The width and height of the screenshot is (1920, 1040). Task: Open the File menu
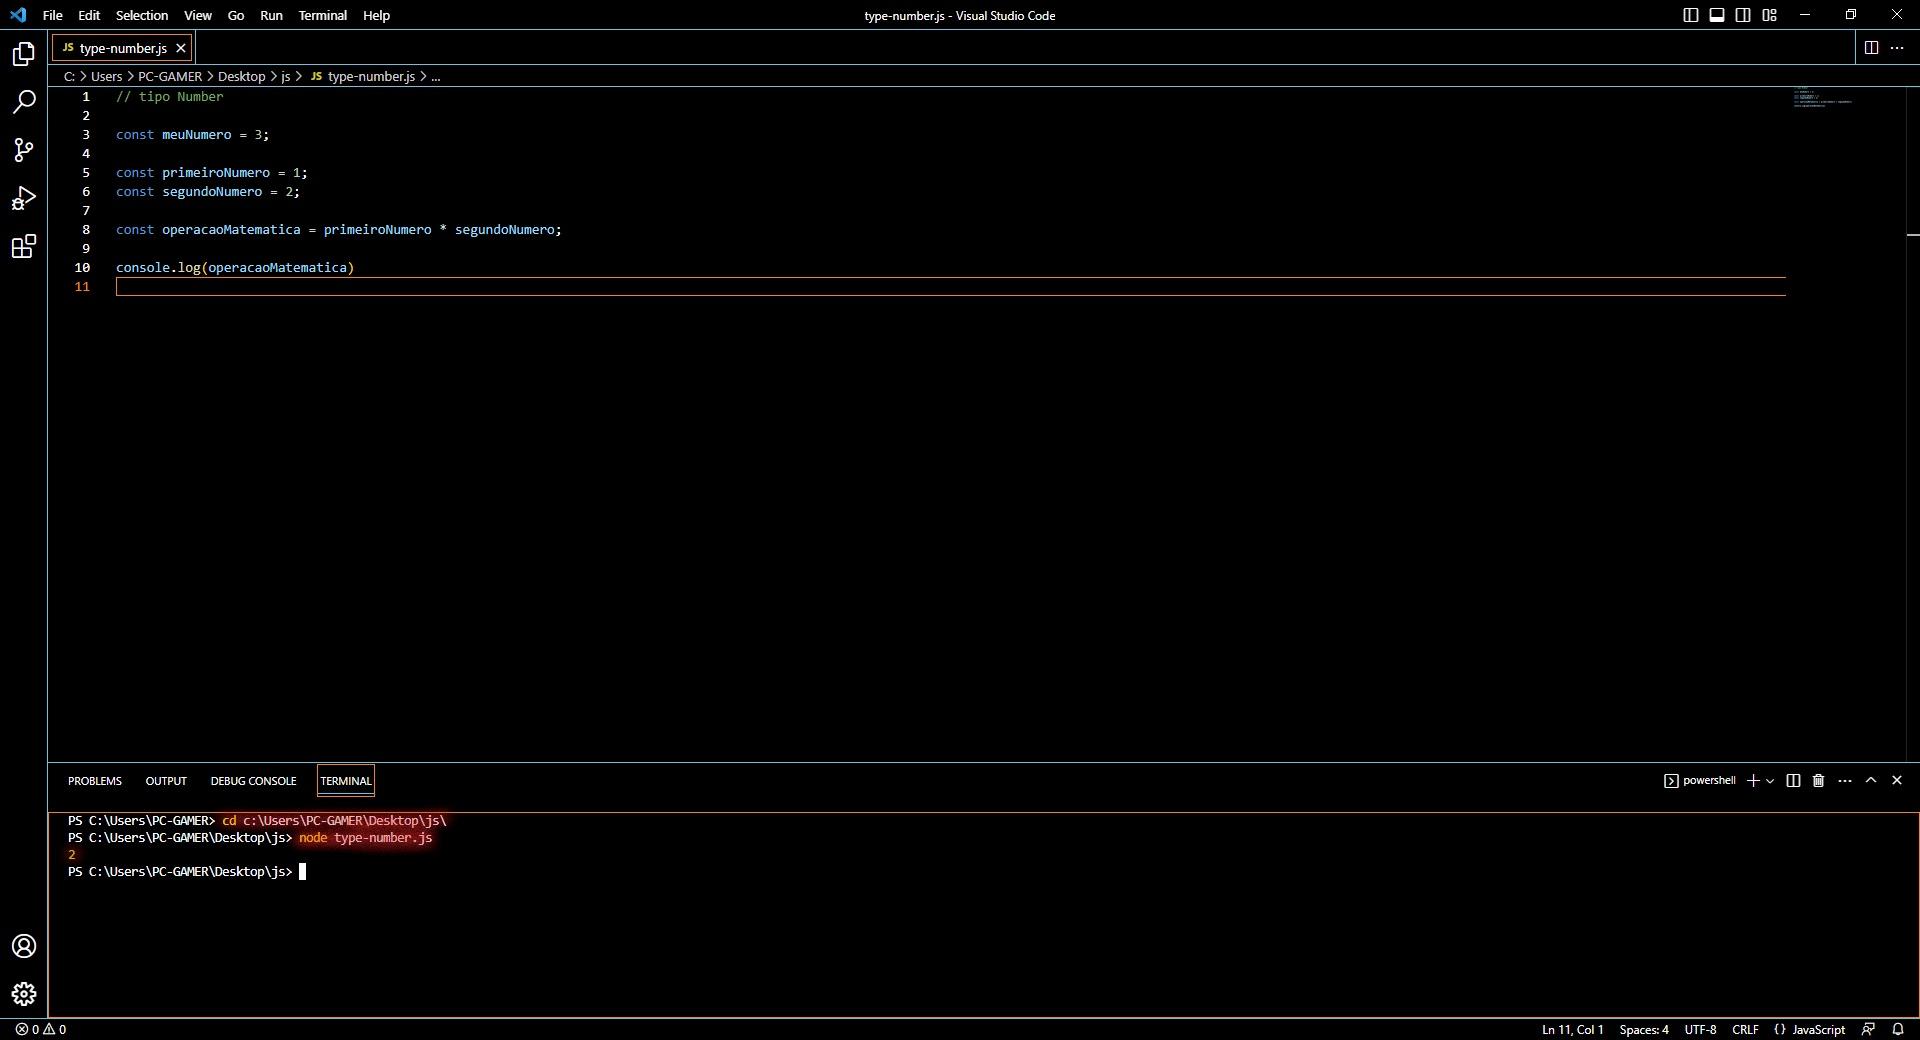[x=53, y=15]
